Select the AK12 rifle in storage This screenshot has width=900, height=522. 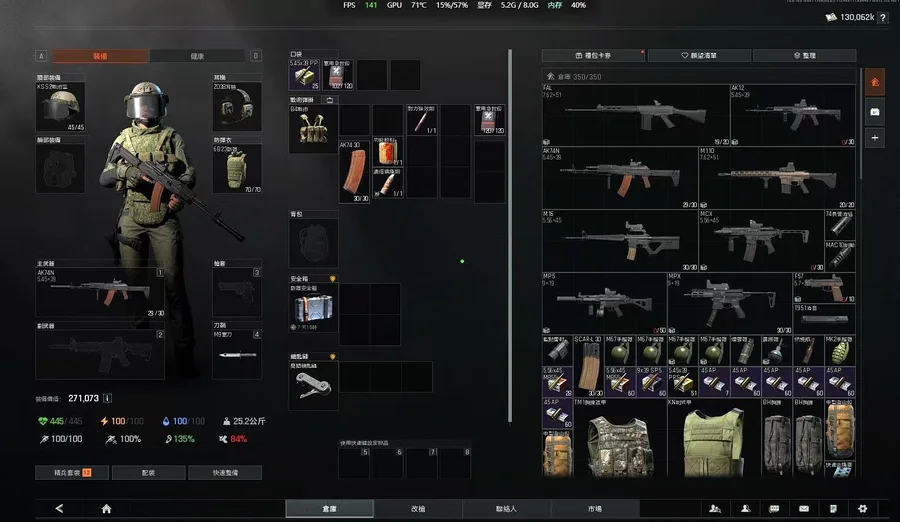[x=793, y=115]
